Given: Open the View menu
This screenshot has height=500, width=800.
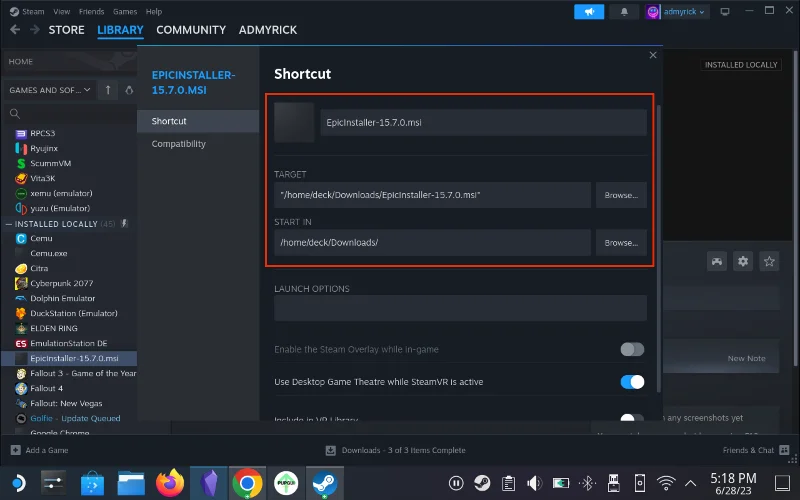Looking at the screenshot, I should [62, 11].
